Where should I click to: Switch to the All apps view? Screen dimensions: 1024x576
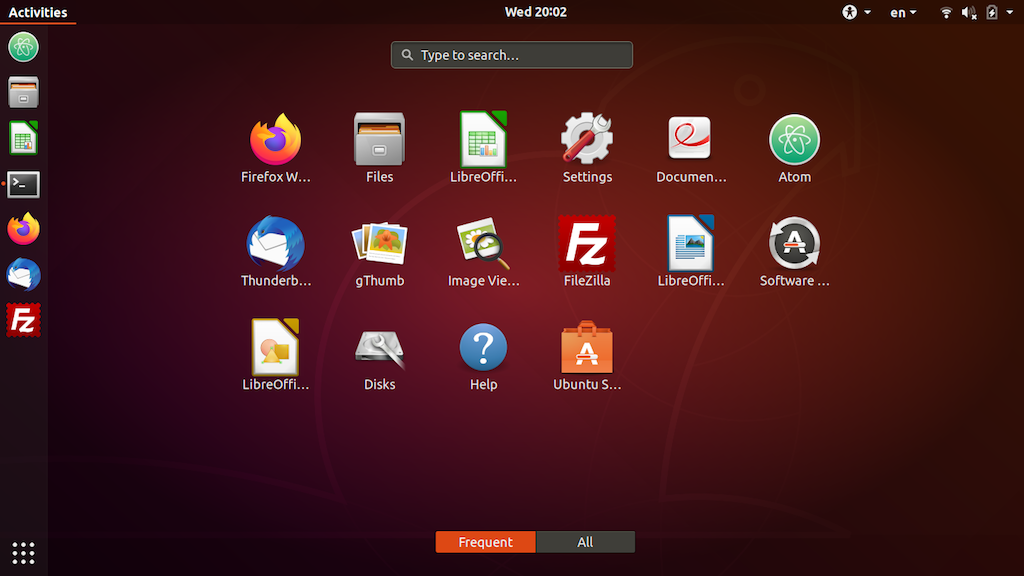[x=585, y=541]
